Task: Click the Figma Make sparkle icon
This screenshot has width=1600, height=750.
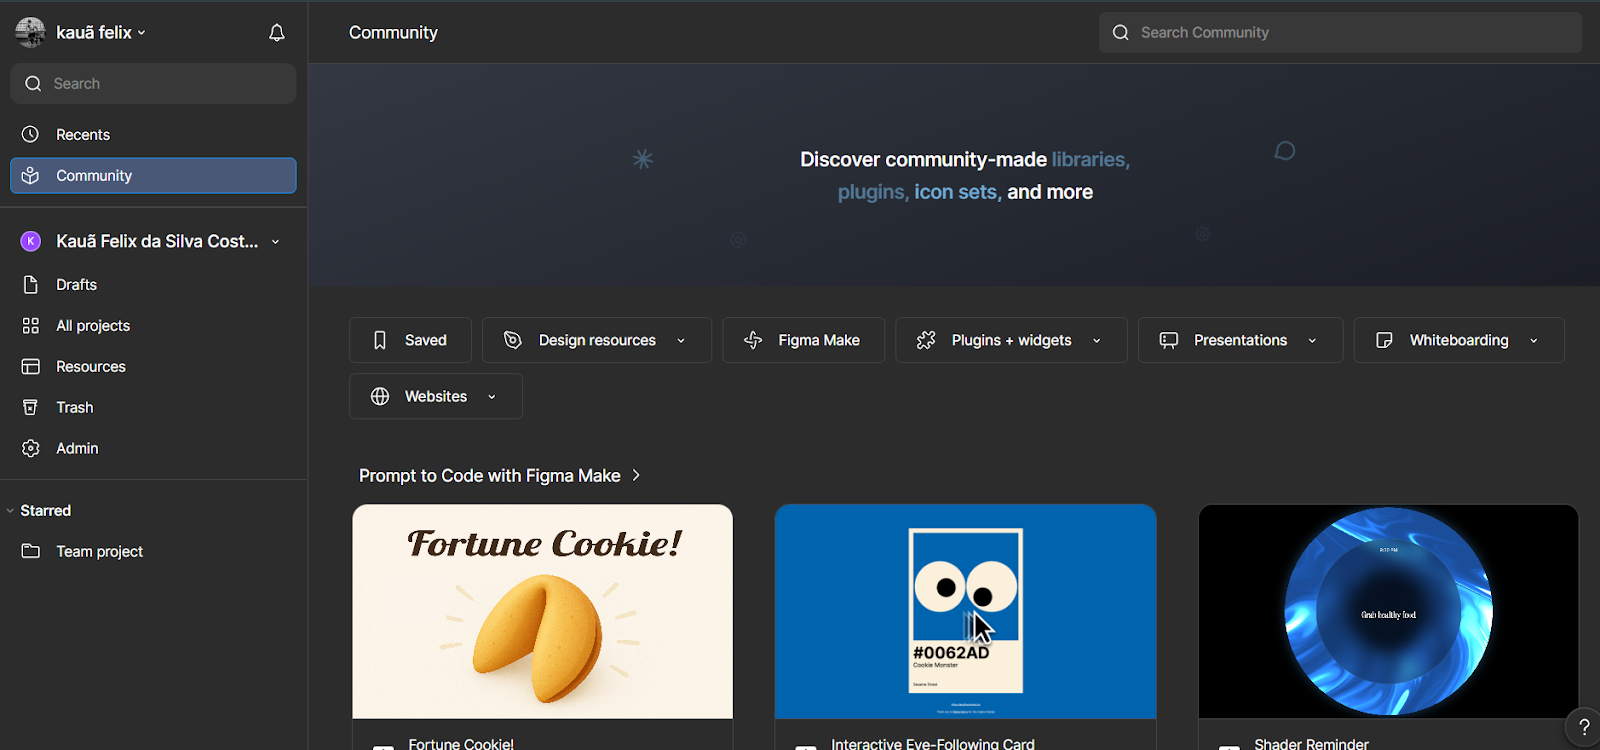Action: click(x=753, y=340)
